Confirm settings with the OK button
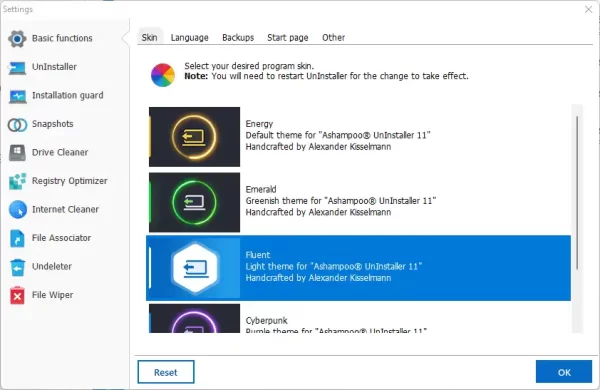 (x=564, y=372)
